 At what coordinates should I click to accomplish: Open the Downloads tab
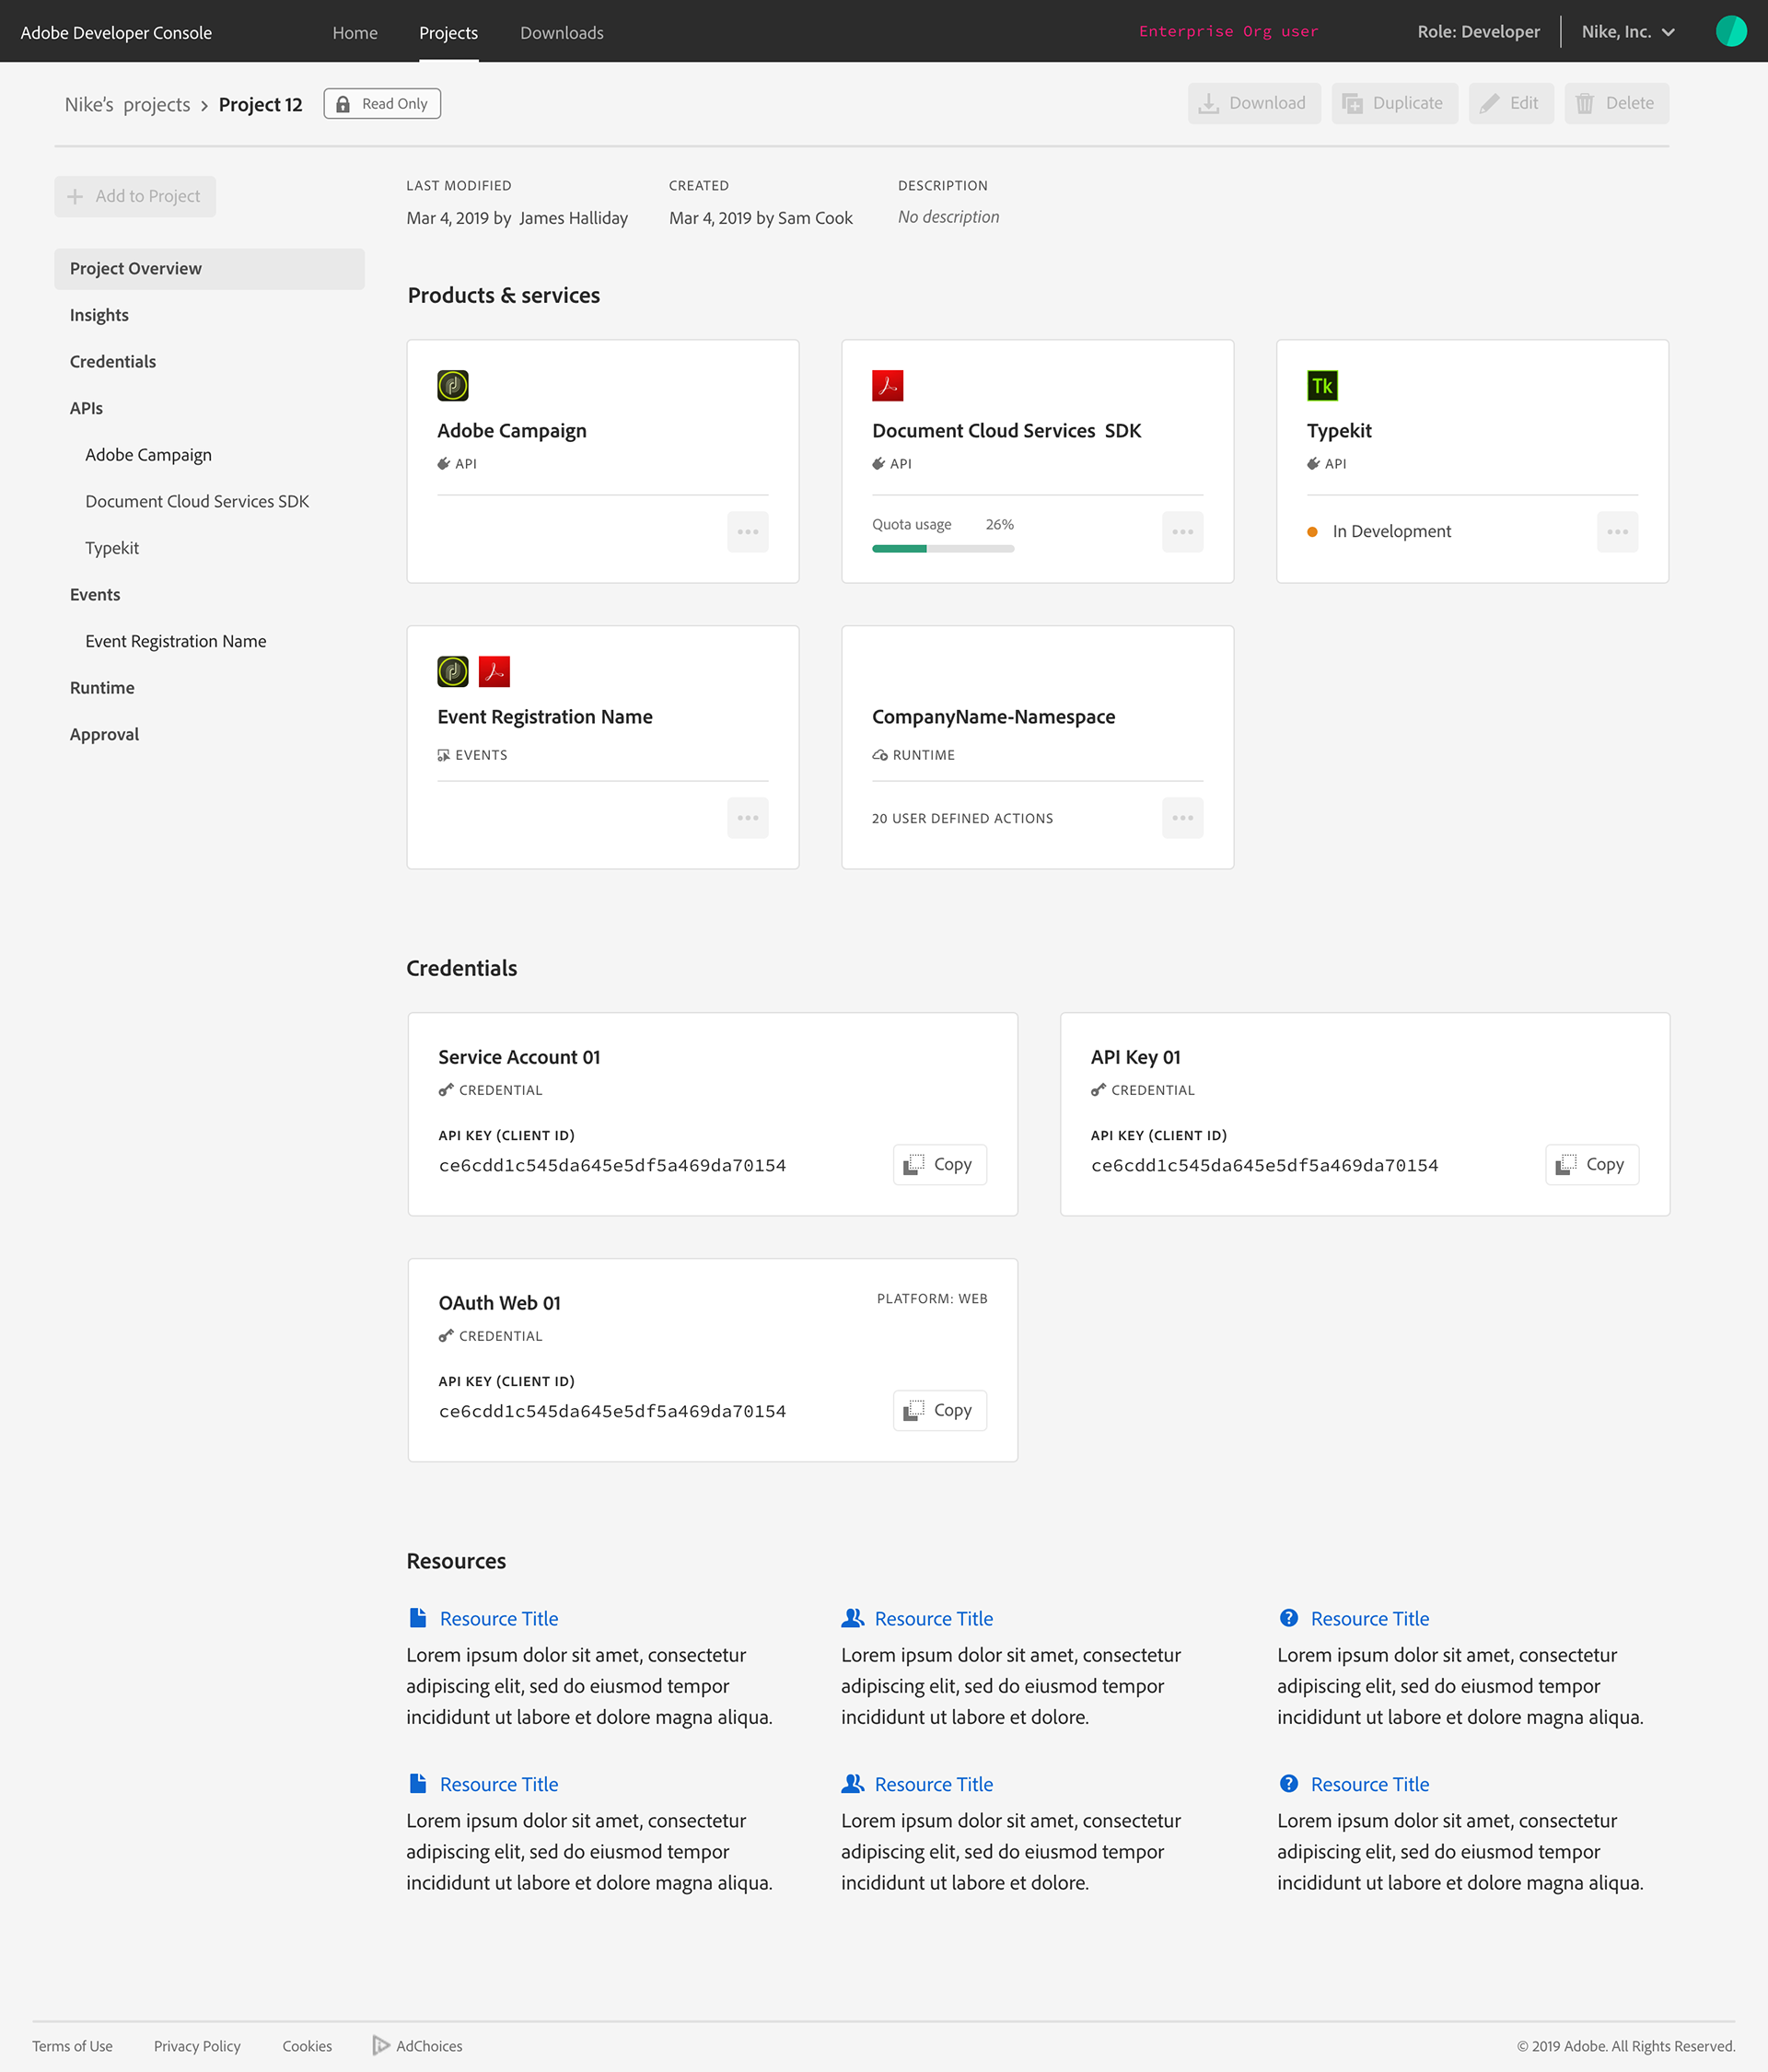(x=562, y=33)
